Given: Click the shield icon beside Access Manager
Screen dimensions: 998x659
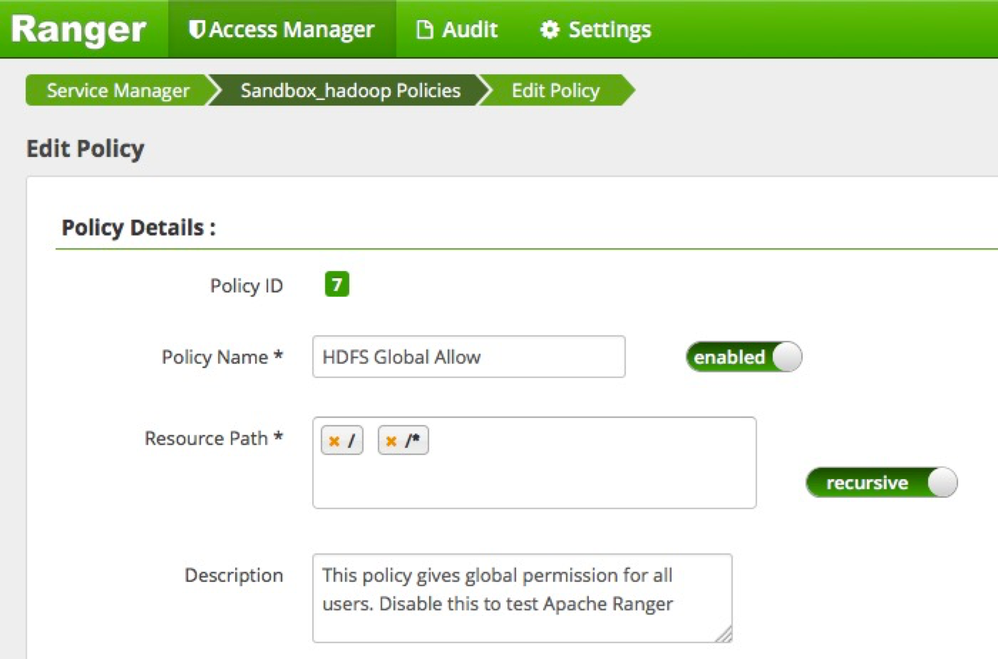Looking at the screenshot, I should click(x=197, y=30).
